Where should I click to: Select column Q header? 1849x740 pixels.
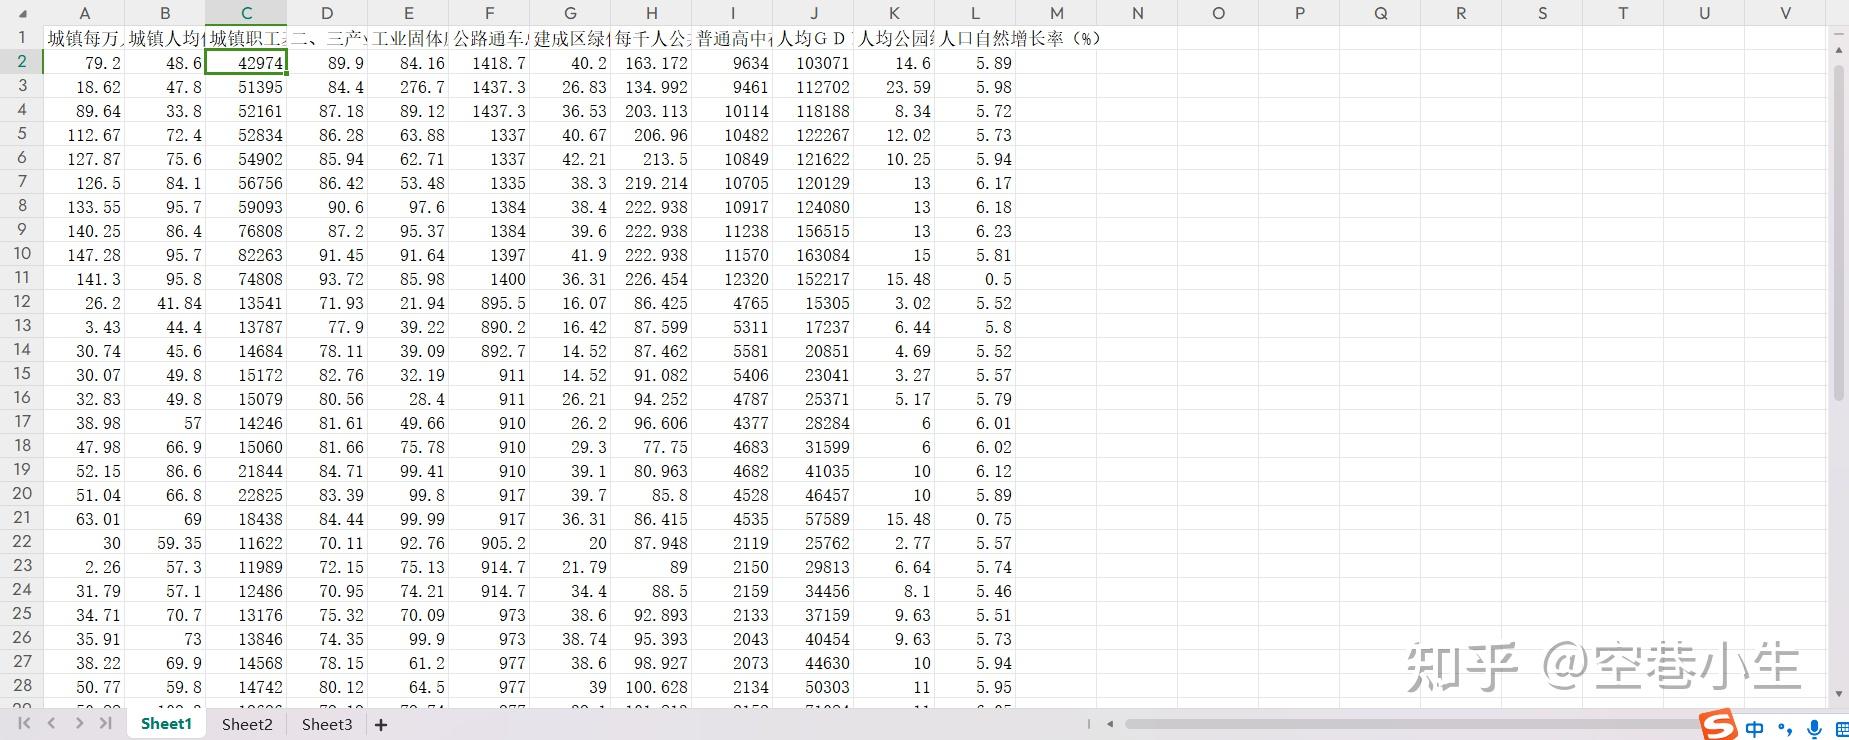(x=1380, y=13)
